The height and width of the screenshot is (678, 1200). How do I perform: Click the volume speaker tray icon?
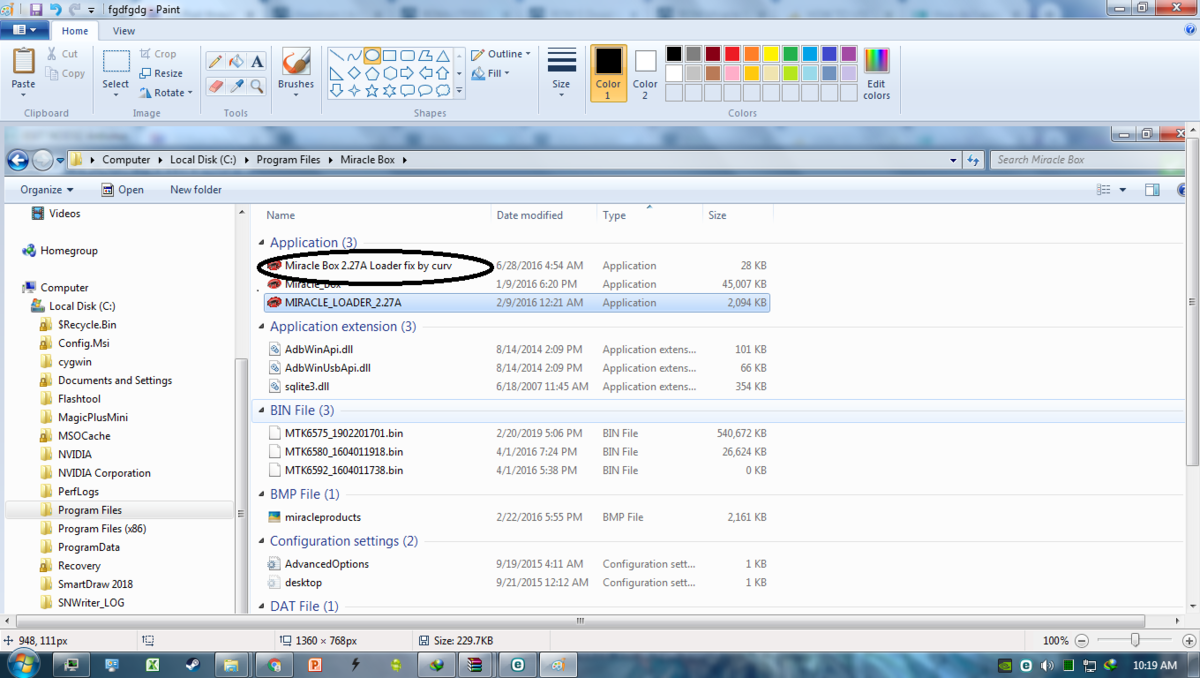pos(1047,665)
